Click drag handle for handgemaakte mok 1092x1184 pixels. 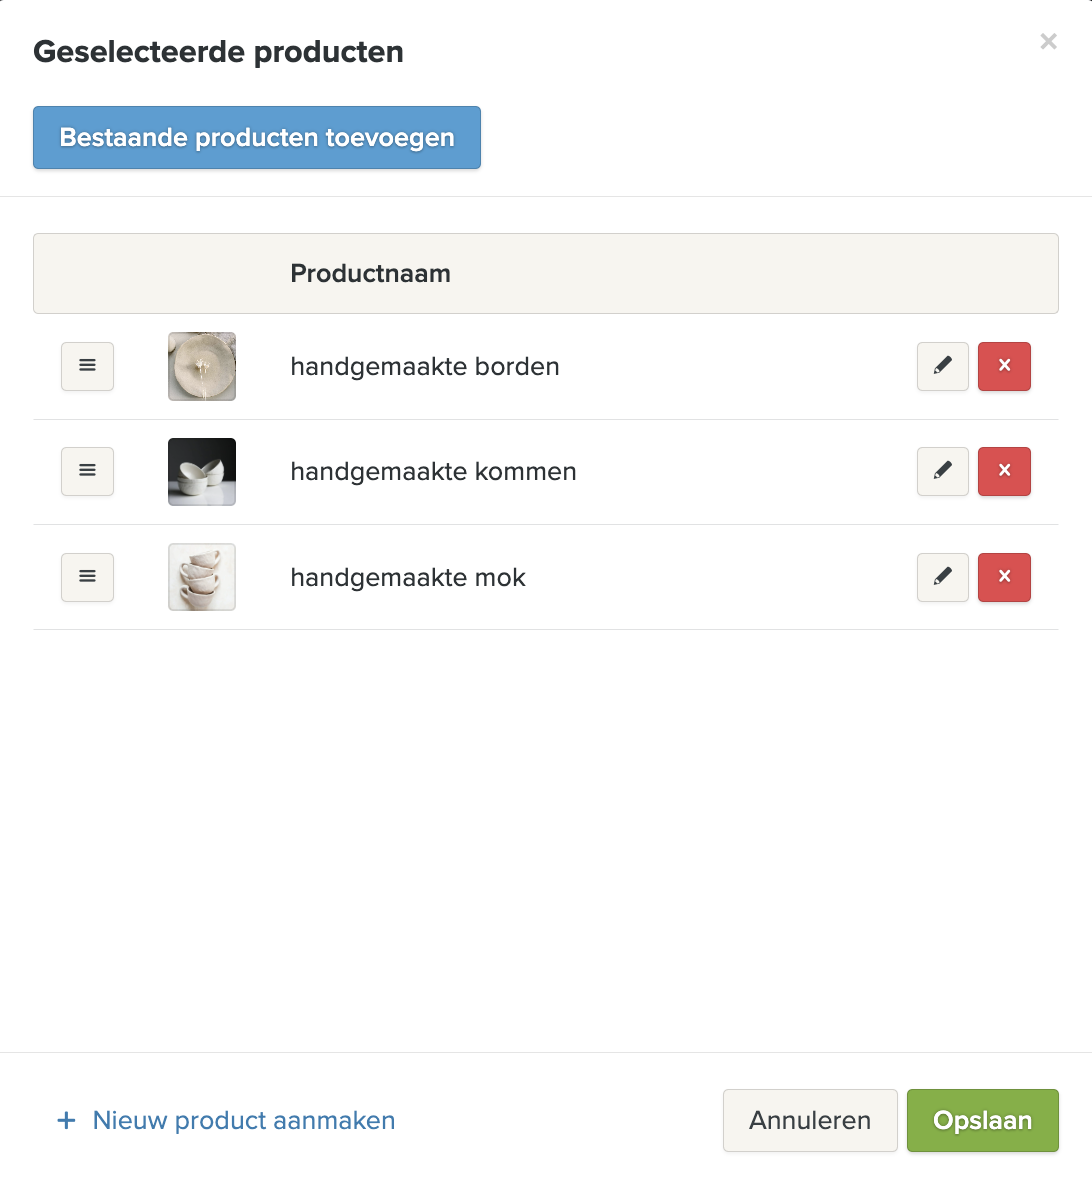coord(88,577)
